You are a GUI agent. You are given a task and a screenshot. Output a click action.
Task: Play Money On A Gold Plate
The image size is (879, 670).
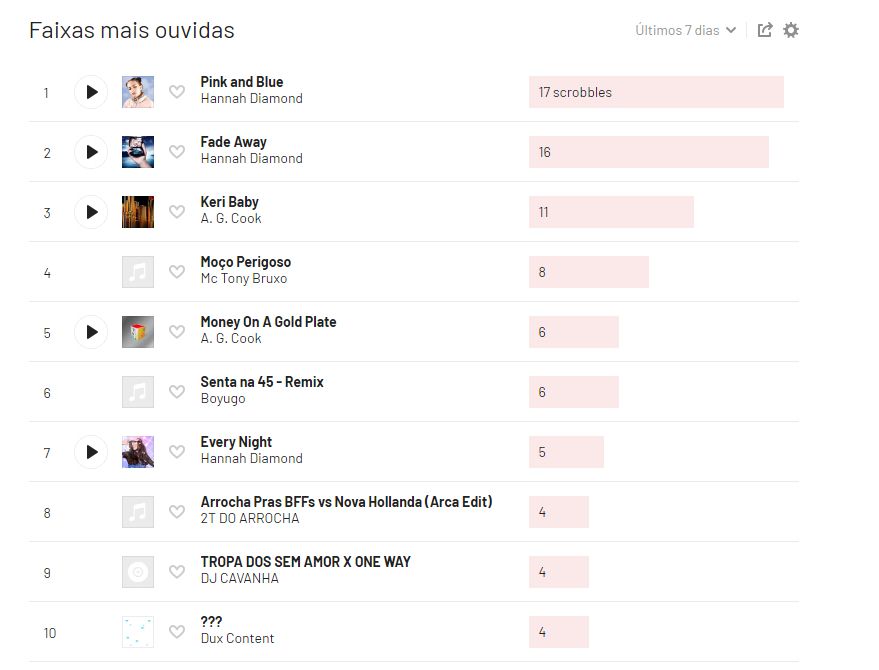click(91, 332)
